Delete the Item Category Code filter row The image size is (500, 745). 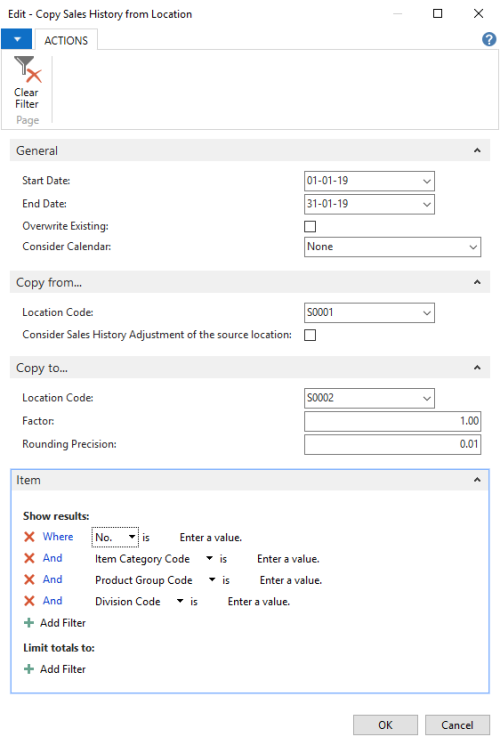click(29, 558)
